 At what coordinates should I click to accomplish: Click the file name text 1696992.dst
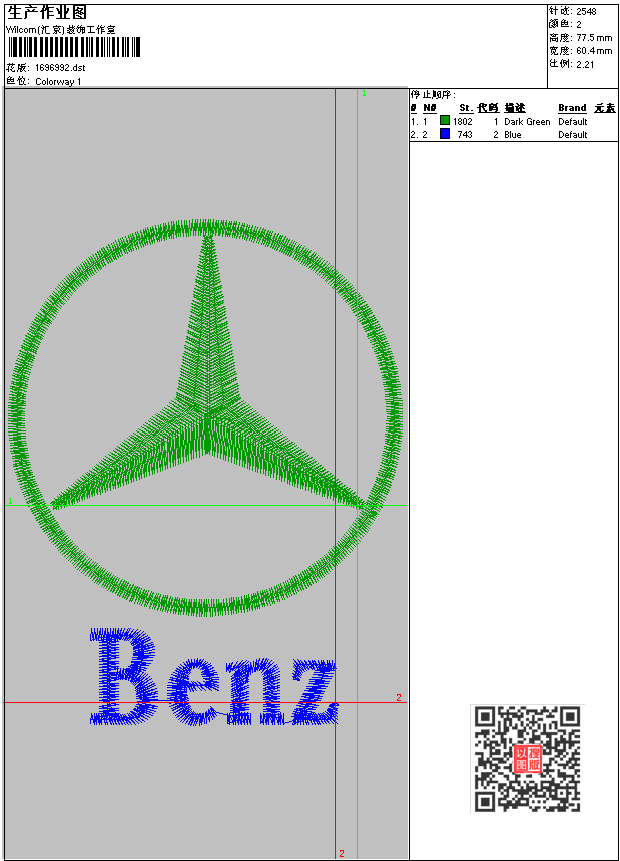coord(60,68)
